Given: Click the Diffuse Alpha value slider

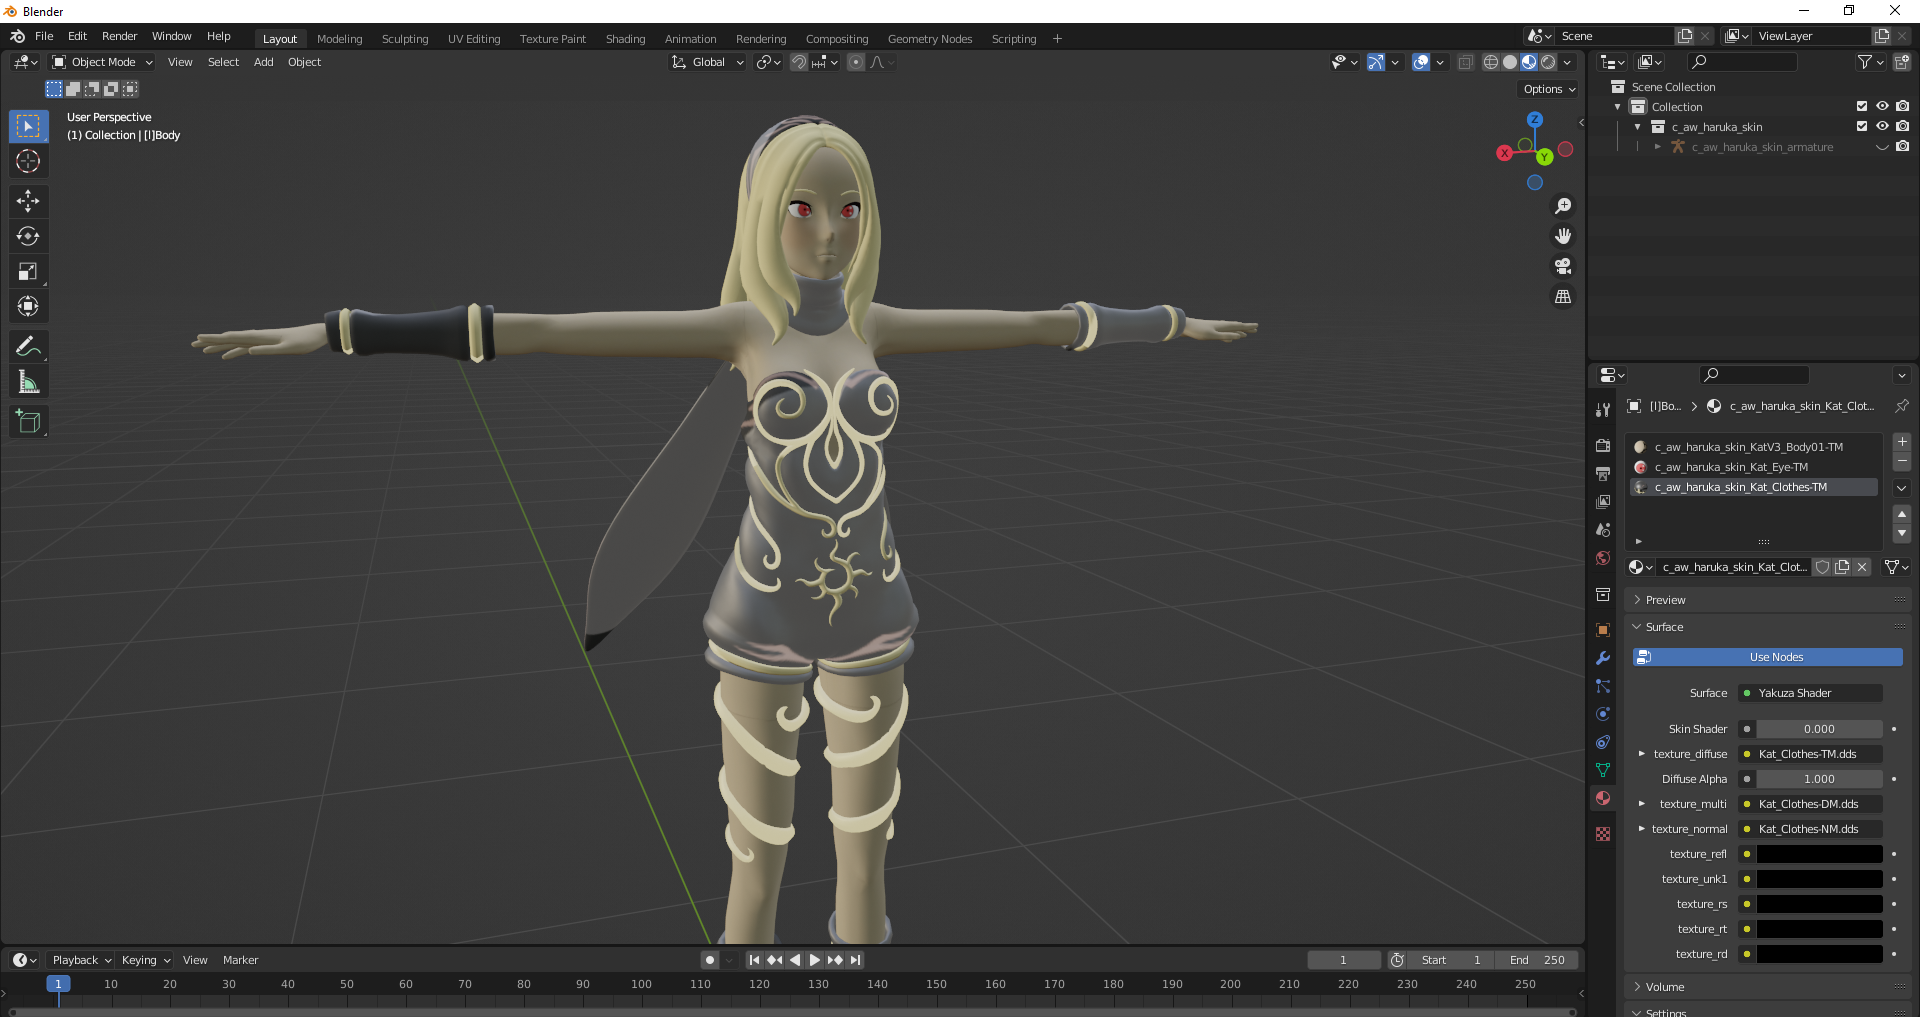Looking at the screenshot, I should point(1819,779).
